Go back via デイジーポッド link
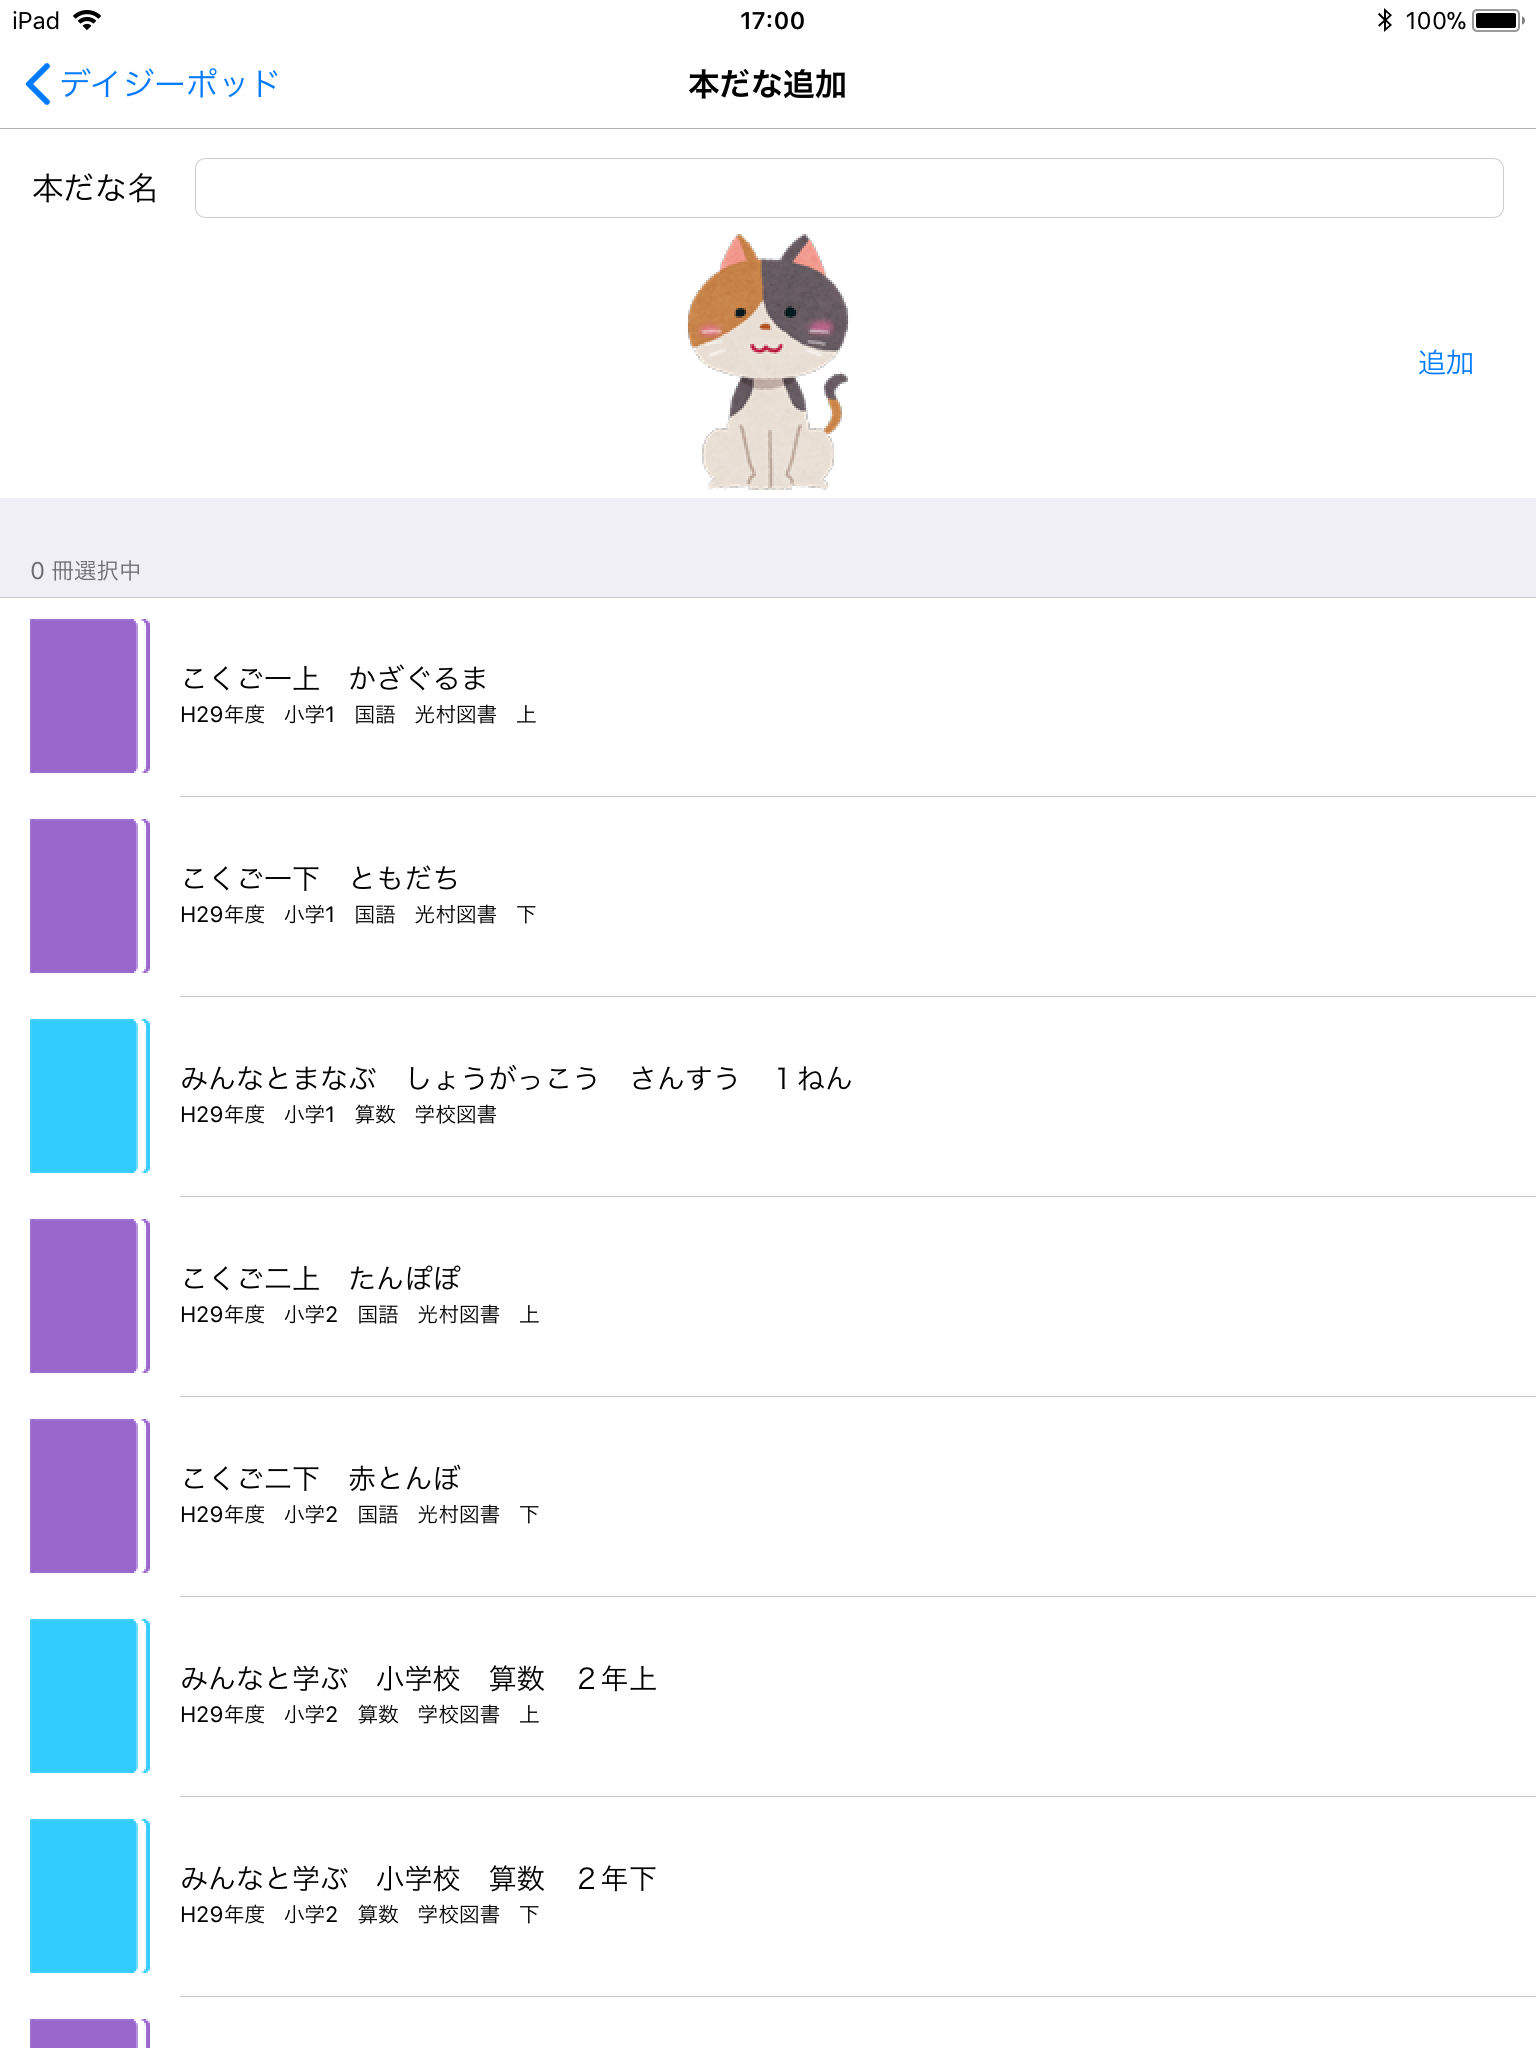The image size is (1536, 2048). (169, 84)
